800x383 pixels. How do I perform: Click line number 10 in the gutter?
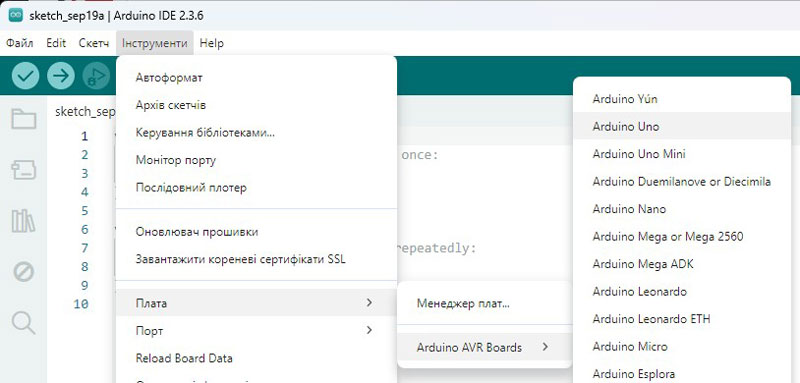tap(81, 304)
